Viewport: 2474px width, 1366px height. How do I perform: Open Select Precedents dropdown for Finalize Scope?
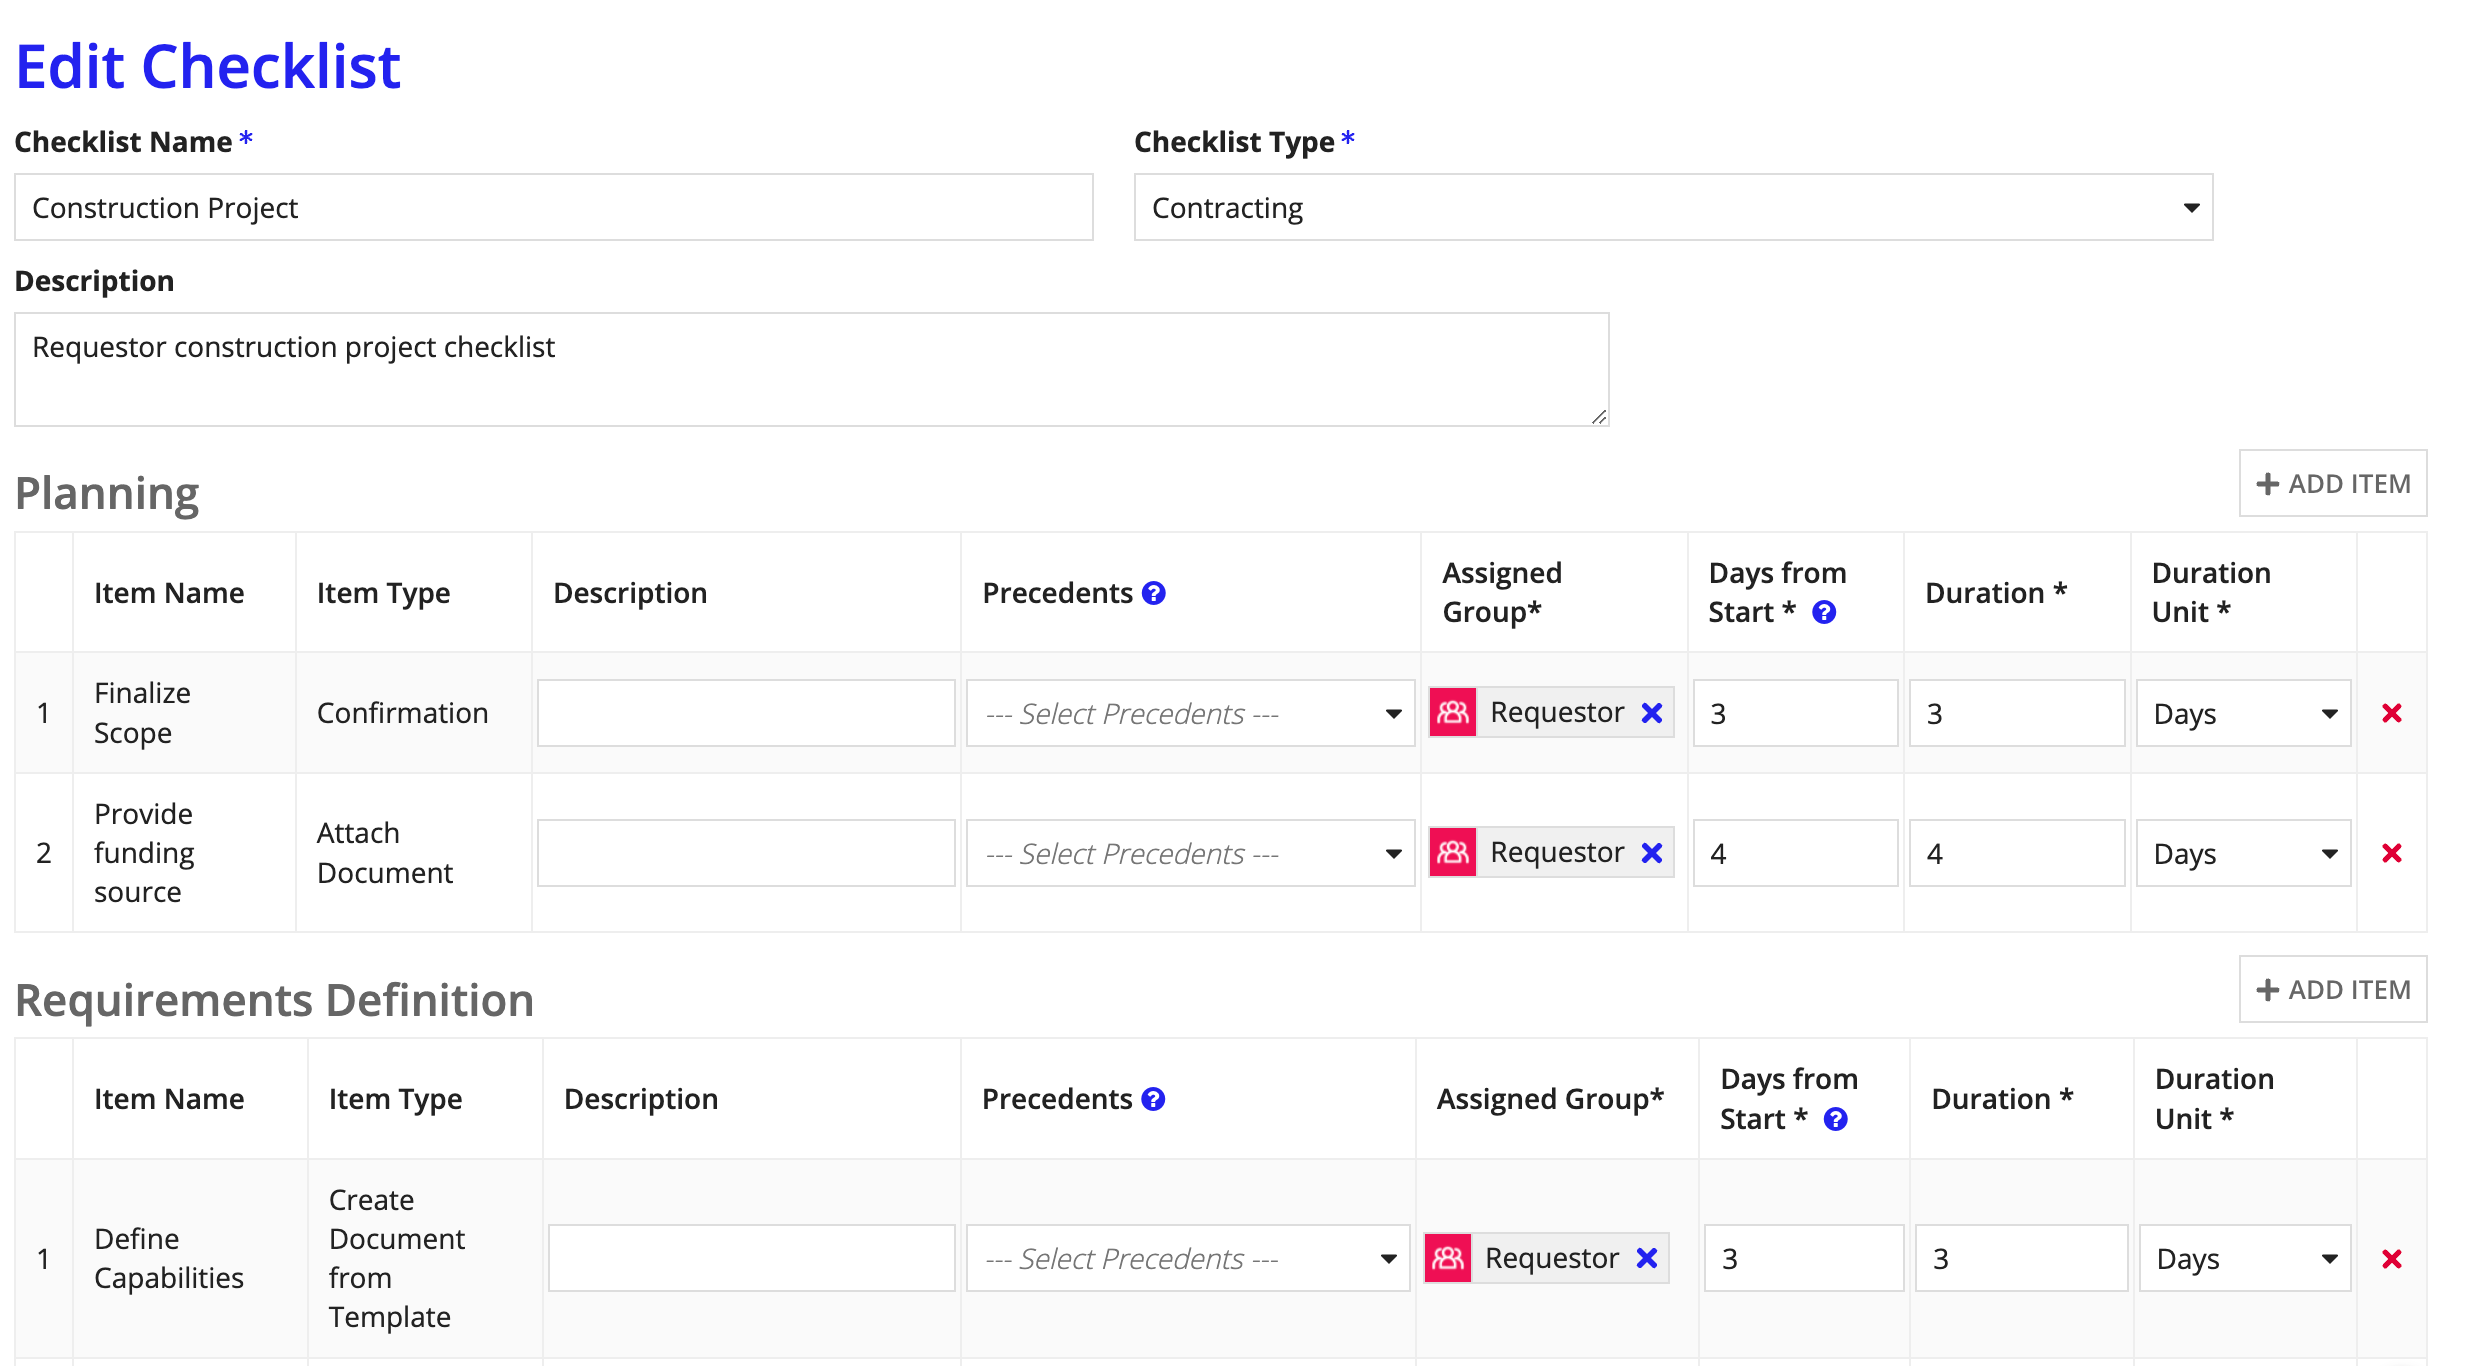coord(1190,713)
